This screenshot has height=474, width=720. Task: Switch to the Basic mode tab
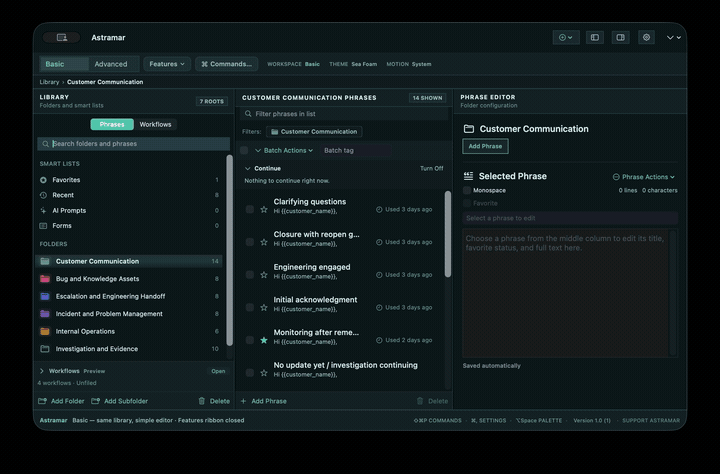click(x=64, y=64)
